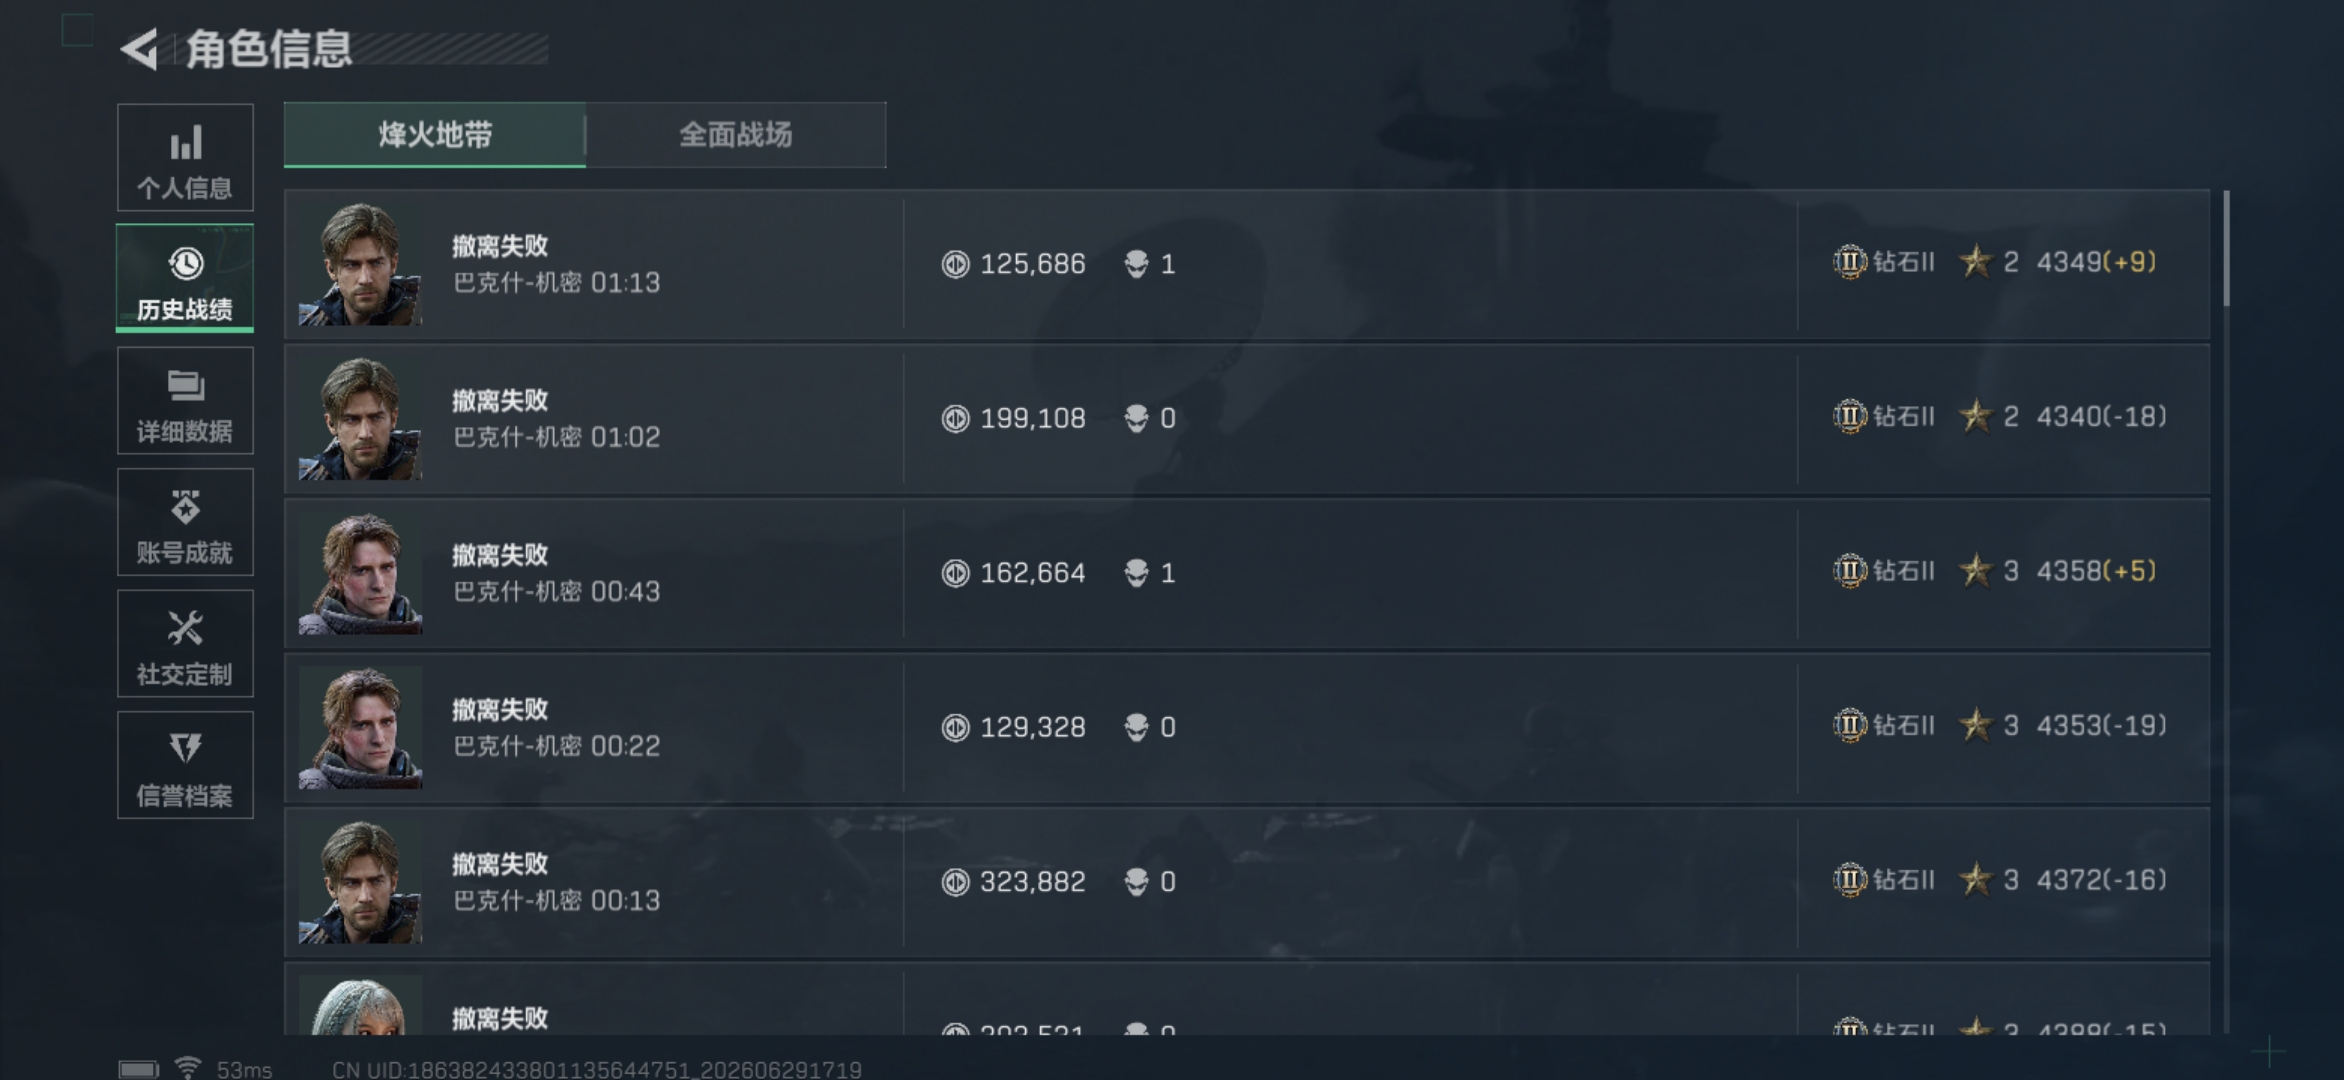The height and width of the screenshot is (1080, 2344).
Task: Open the match record with 199,108 value
Action: click(x=1247, y=419)
